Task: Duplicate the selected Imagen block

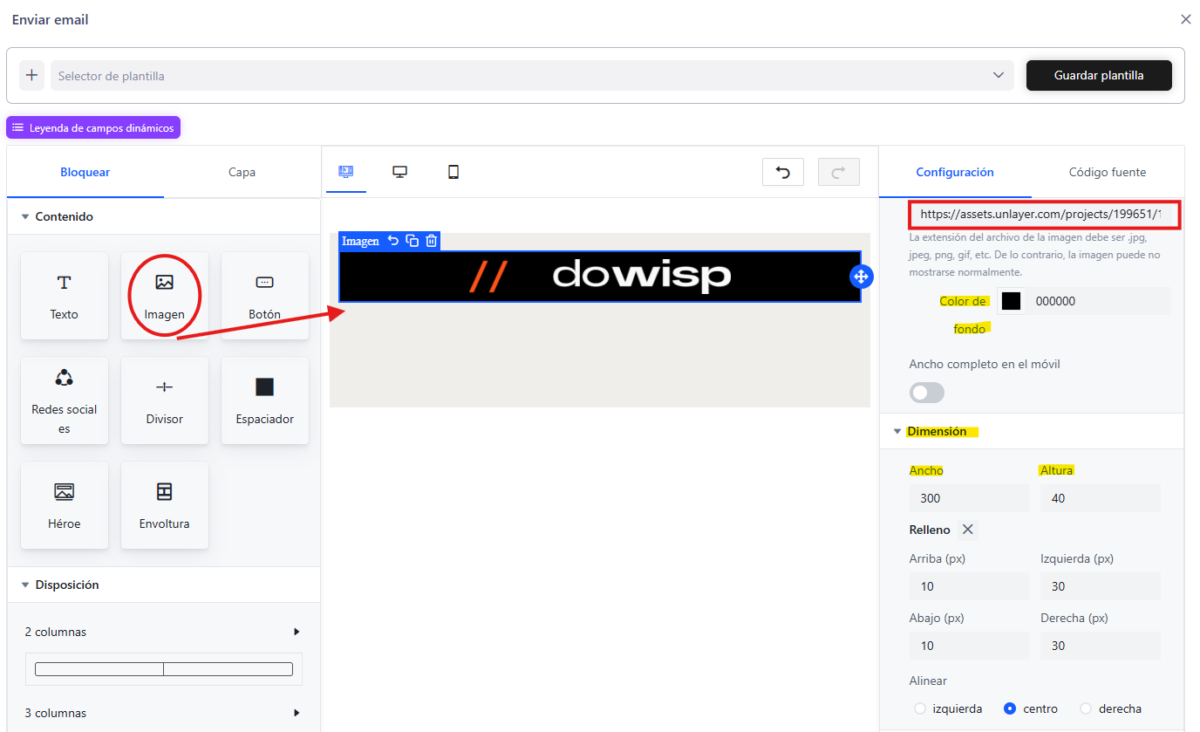Action: (412, 241)
